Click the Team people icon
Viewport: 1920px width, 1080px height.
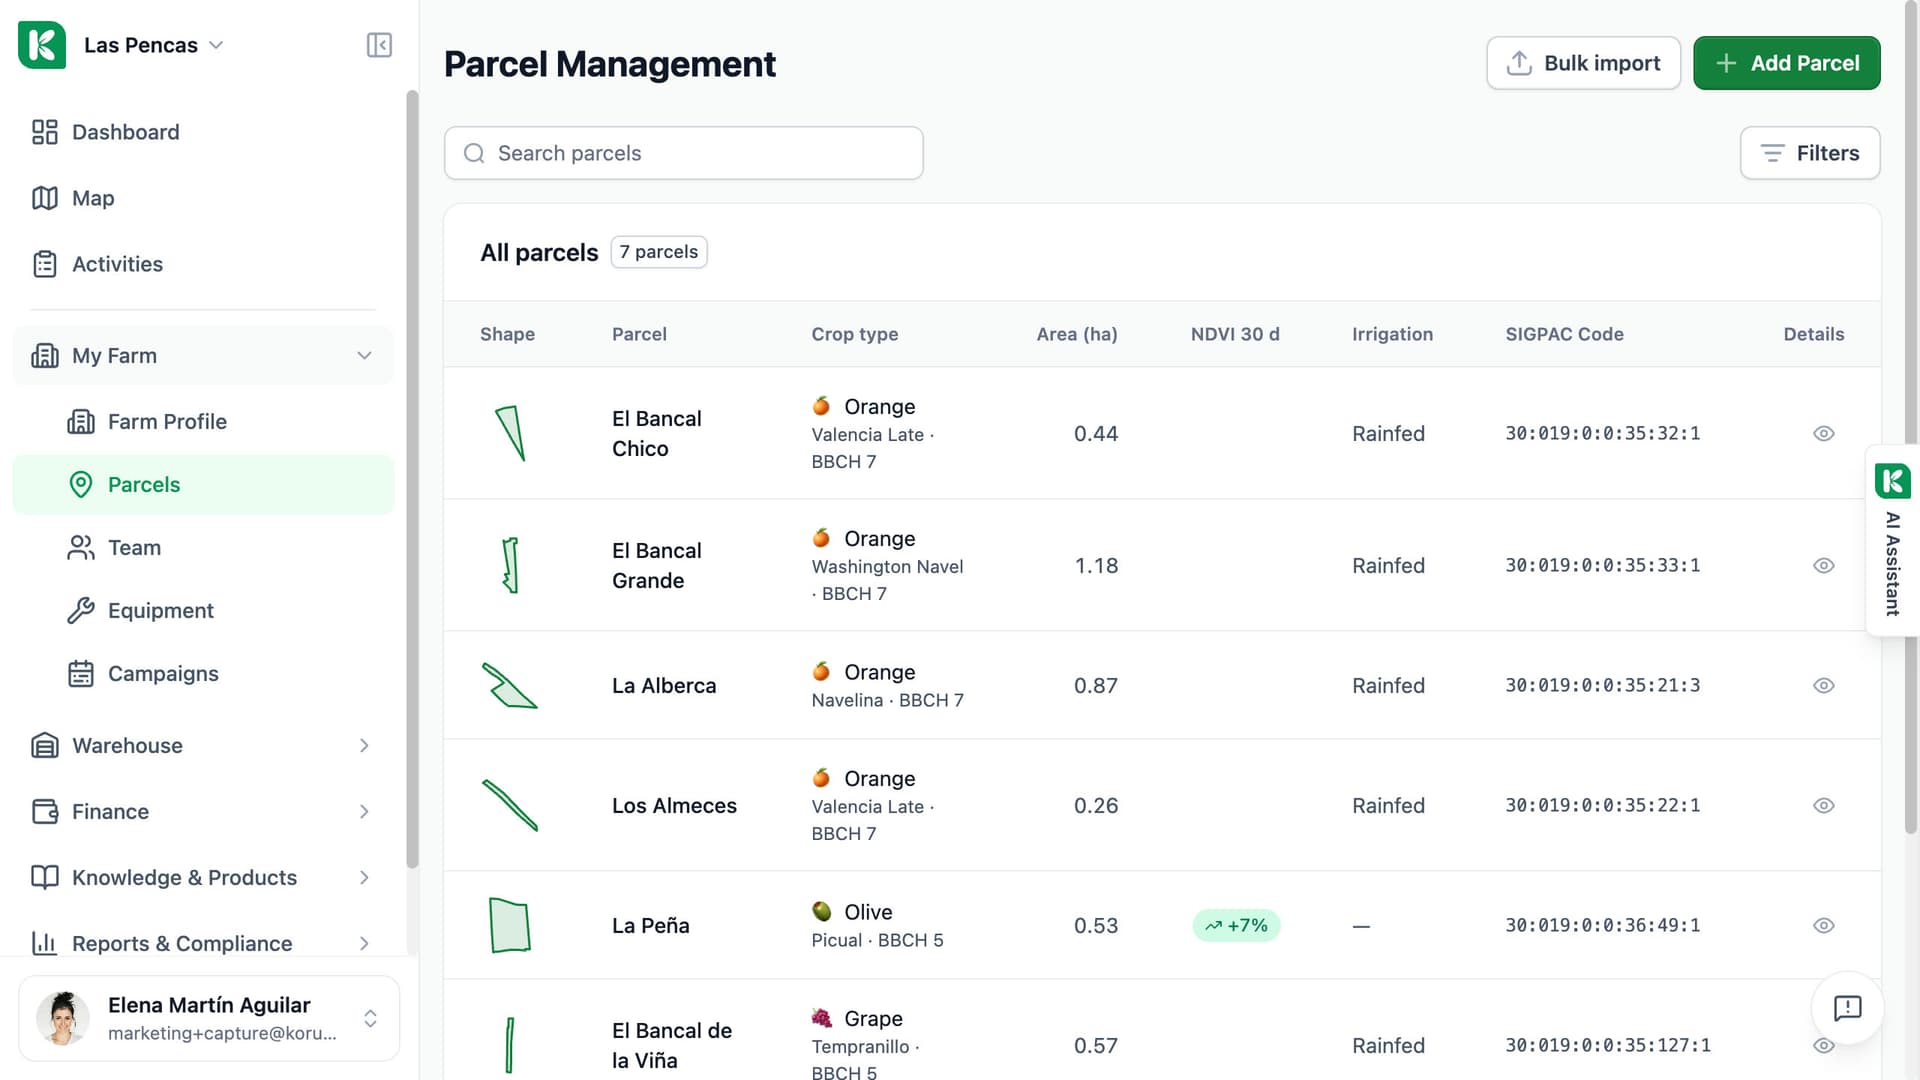pyautogui.click(x=81, y=548)
